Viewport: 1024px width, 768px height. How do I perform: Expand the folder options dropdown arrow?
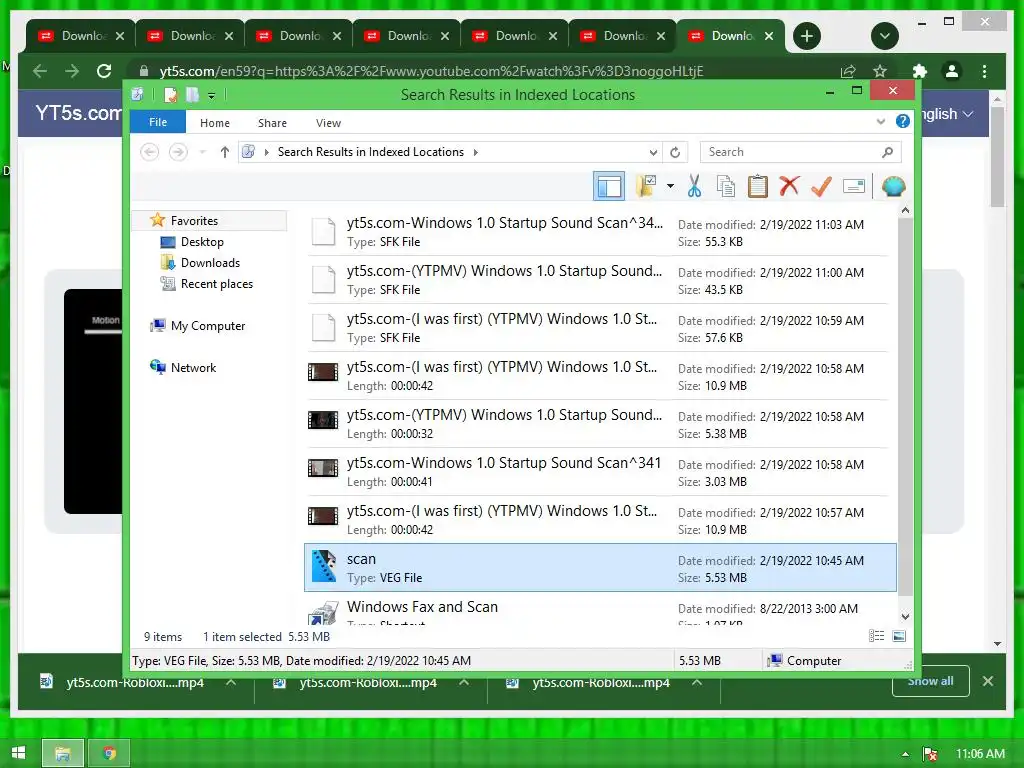pos(670,186)
